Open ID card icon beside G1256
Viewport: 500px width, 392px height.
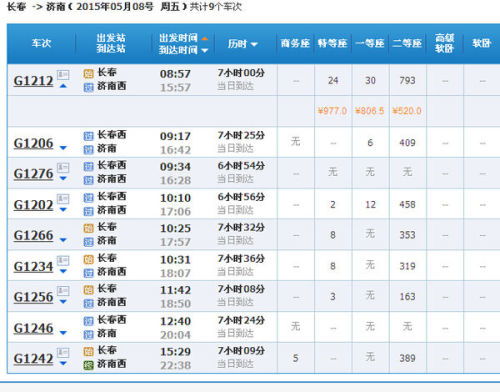point(63,291)
